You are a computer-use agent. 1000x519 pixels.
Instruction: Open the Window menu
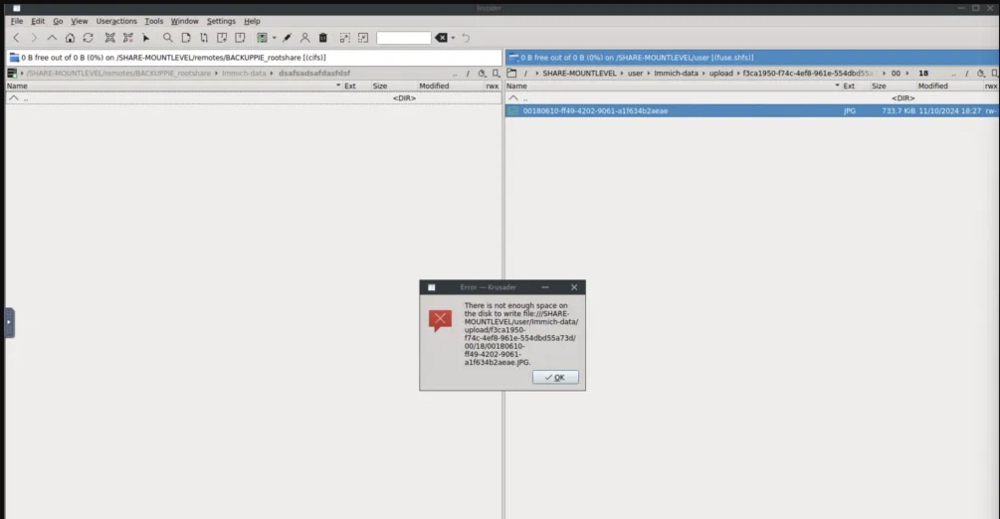point(184,21)
